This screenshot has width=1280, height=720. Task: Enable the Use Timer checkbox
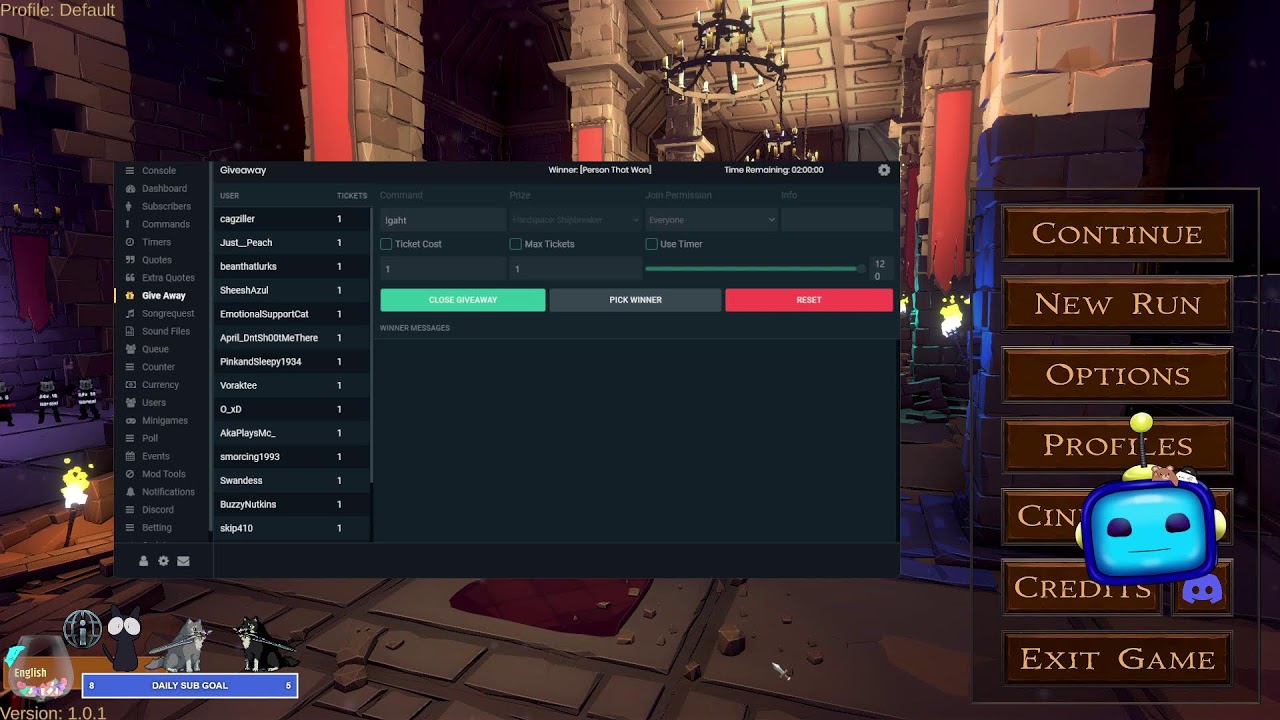[652, 244]
